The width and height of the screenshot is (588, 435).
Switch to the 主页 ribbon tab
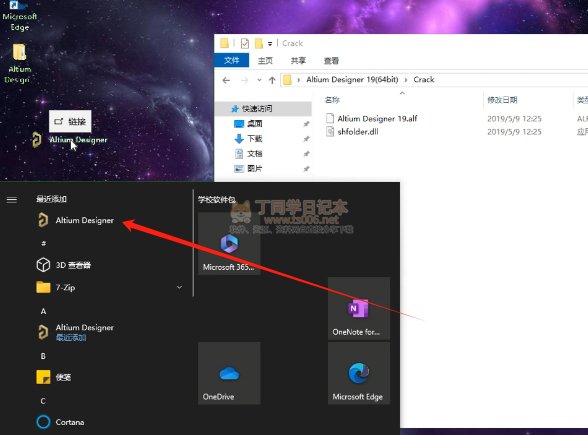pos(265,60)
